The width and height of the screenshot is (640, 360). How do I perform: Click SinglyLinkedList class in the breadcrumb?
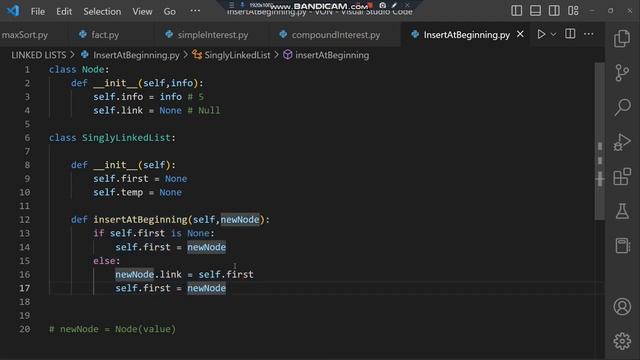pos(237,55)
